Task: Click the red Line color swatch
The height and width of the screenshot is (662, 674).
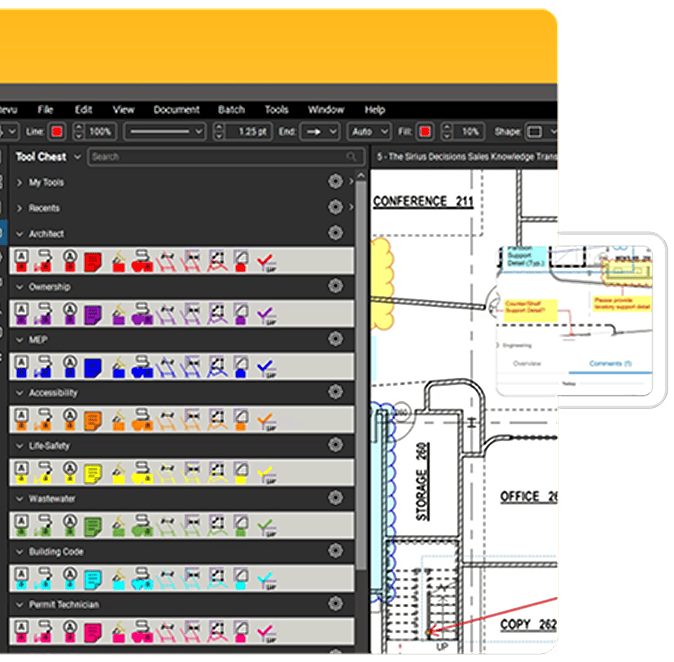Action: pyautogui.click(x=57, y=132)
